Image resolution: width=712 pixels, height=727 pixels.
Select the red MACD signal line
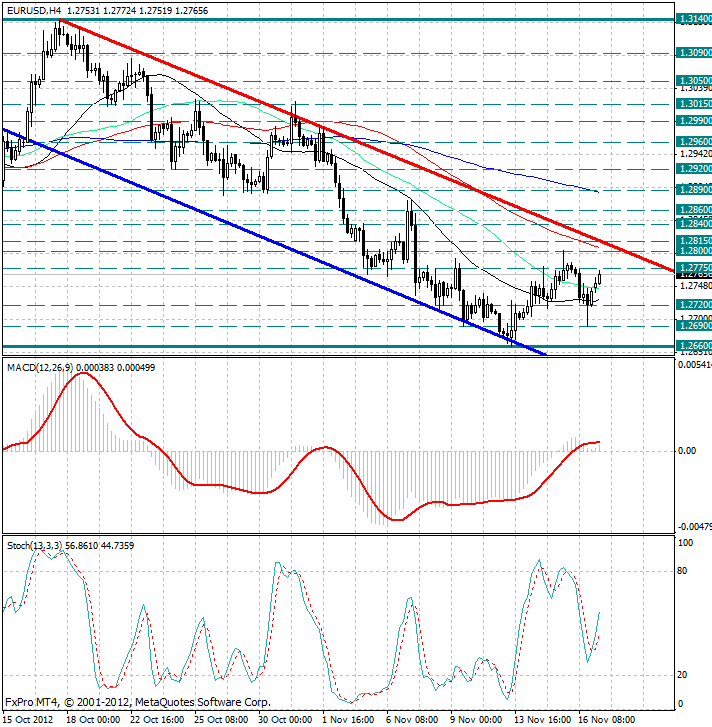click(x=301, y=459)
